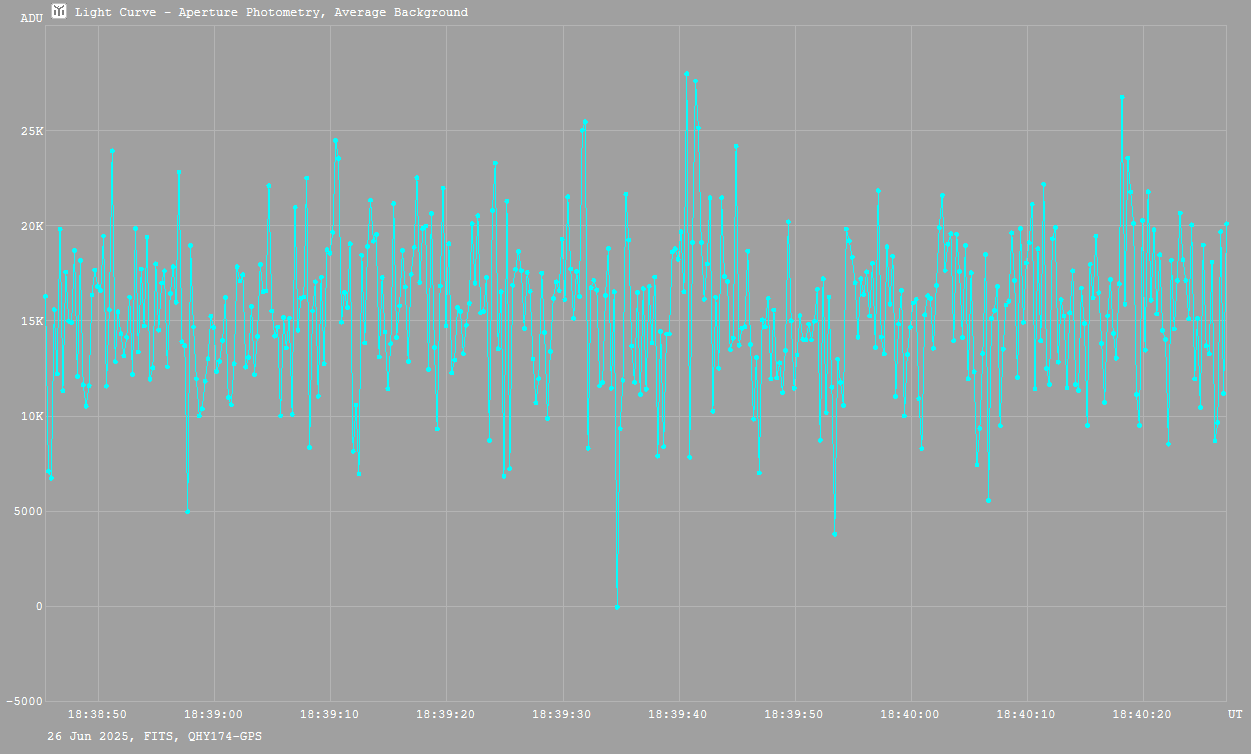Click the Light Curve chart title text
This screenshot has width=1251, height=754.
pos(271,12)
